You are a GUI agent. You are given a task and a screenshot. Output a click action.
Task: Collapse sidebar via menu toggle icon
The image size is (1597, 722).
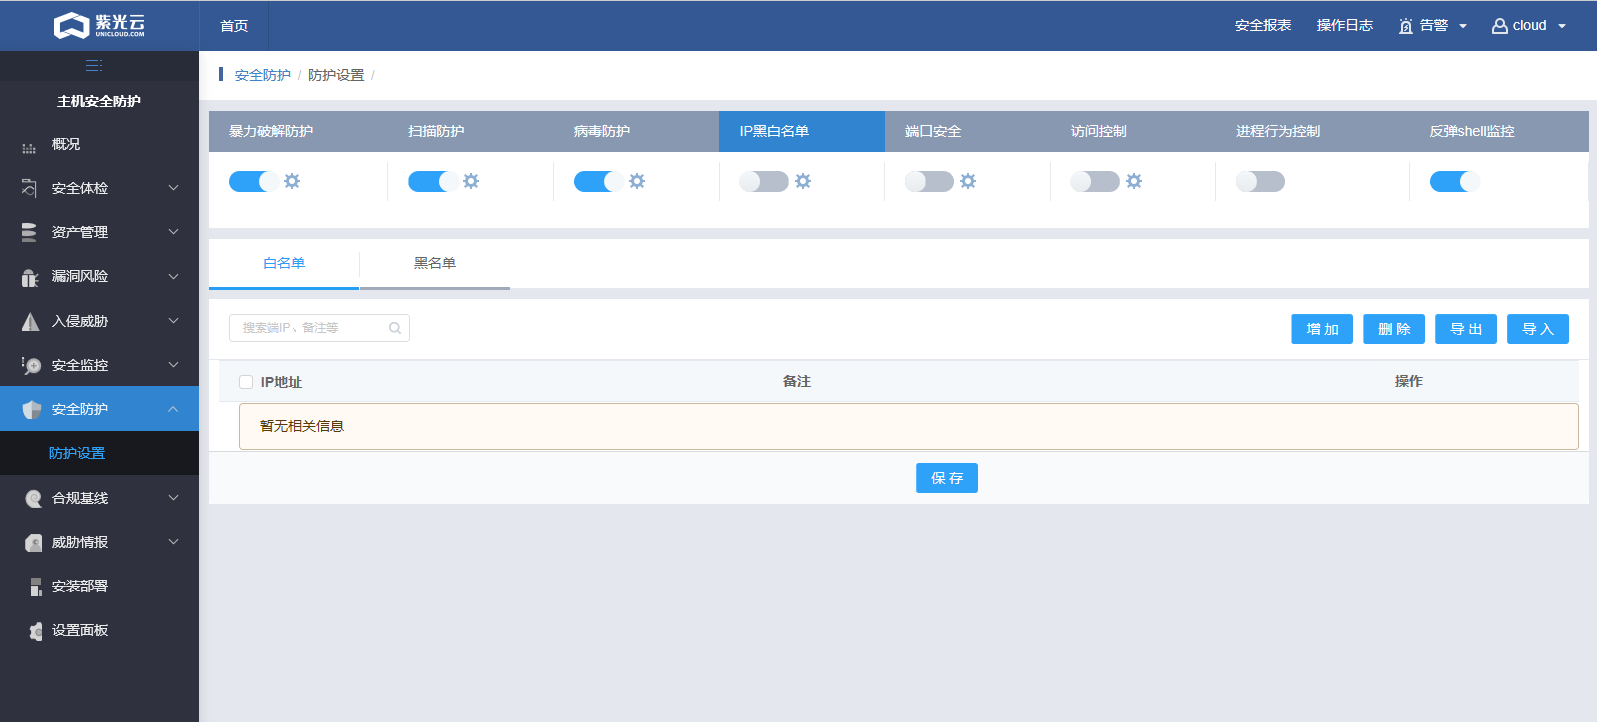point(94,66)
